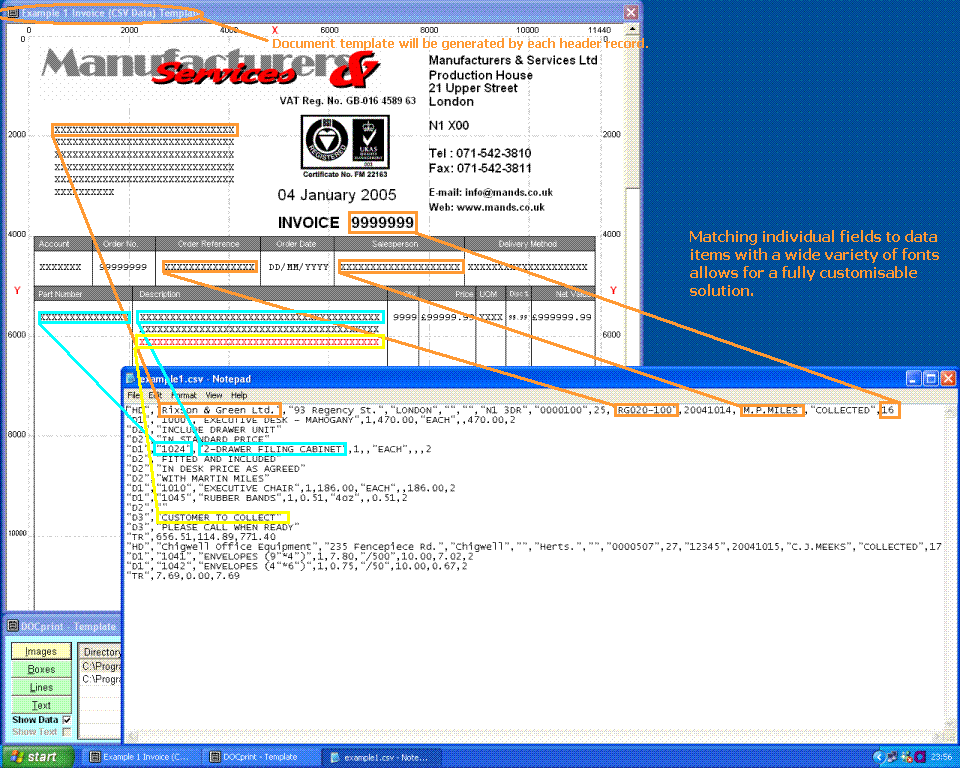Screen dimensions: 960x768
Task: Close the Example 1 Invoice template window
Action: coord(631,12)
